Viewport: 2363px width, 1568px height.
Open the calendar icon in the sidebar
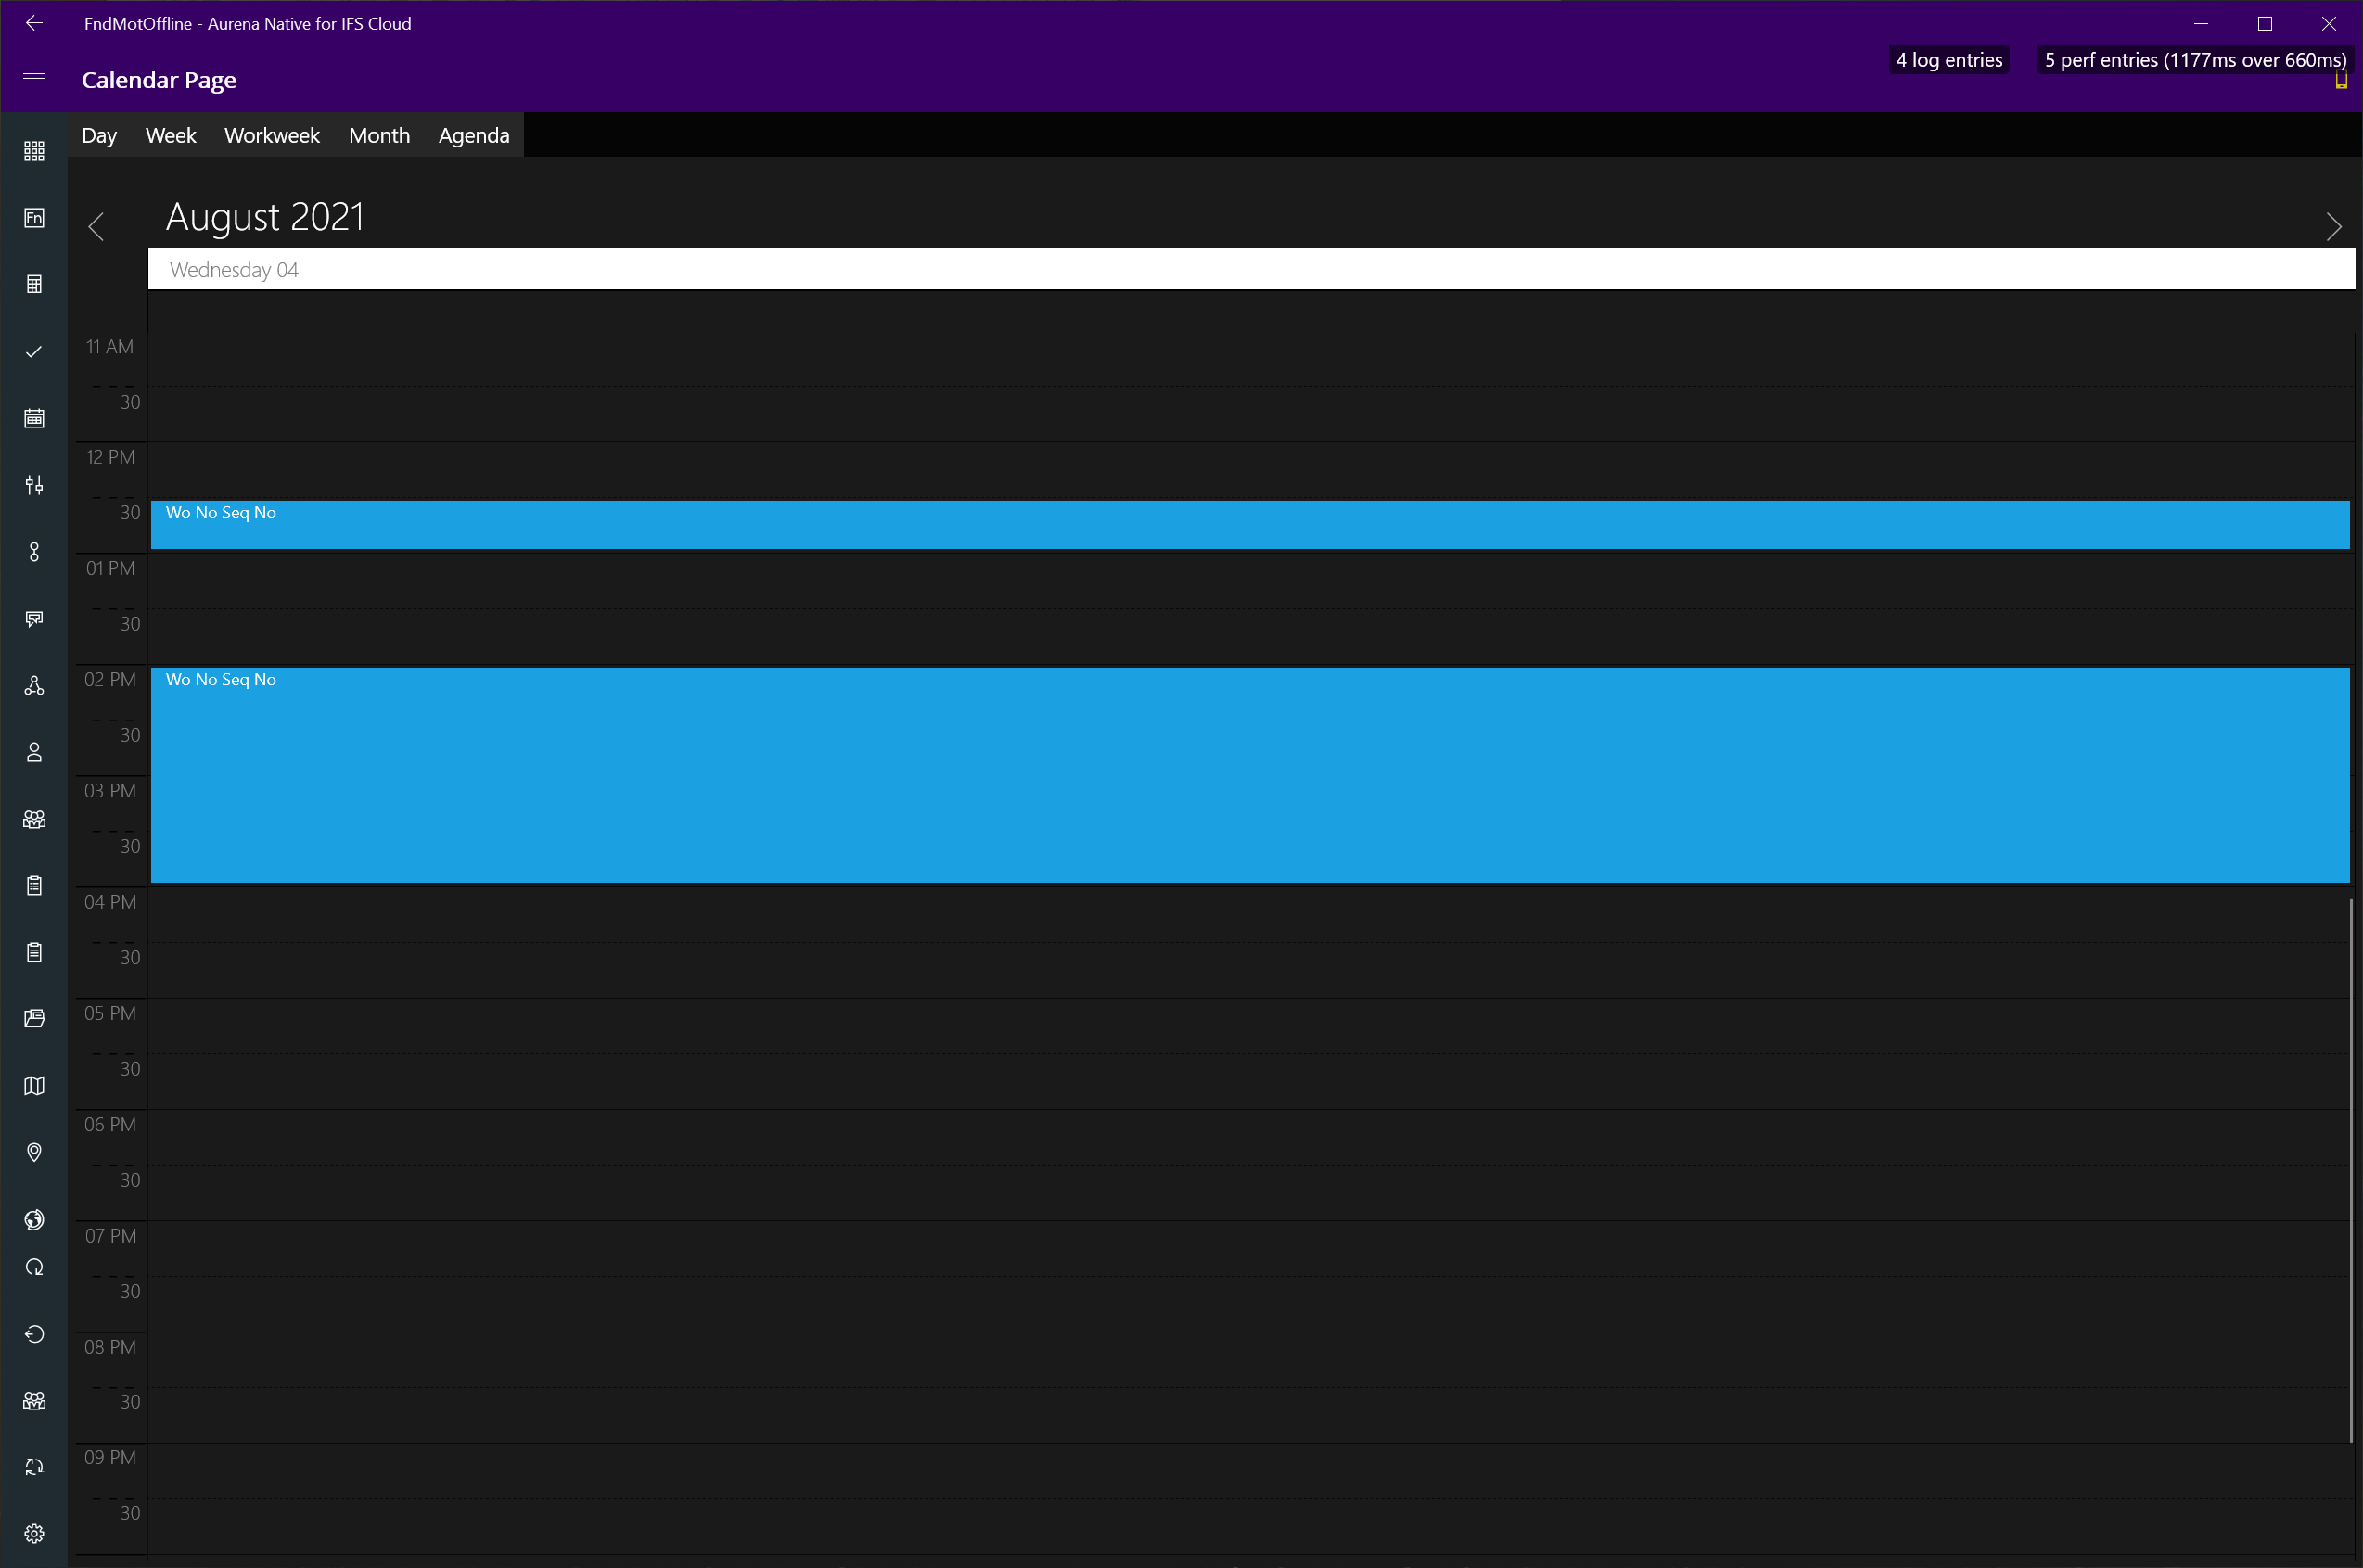34,418
